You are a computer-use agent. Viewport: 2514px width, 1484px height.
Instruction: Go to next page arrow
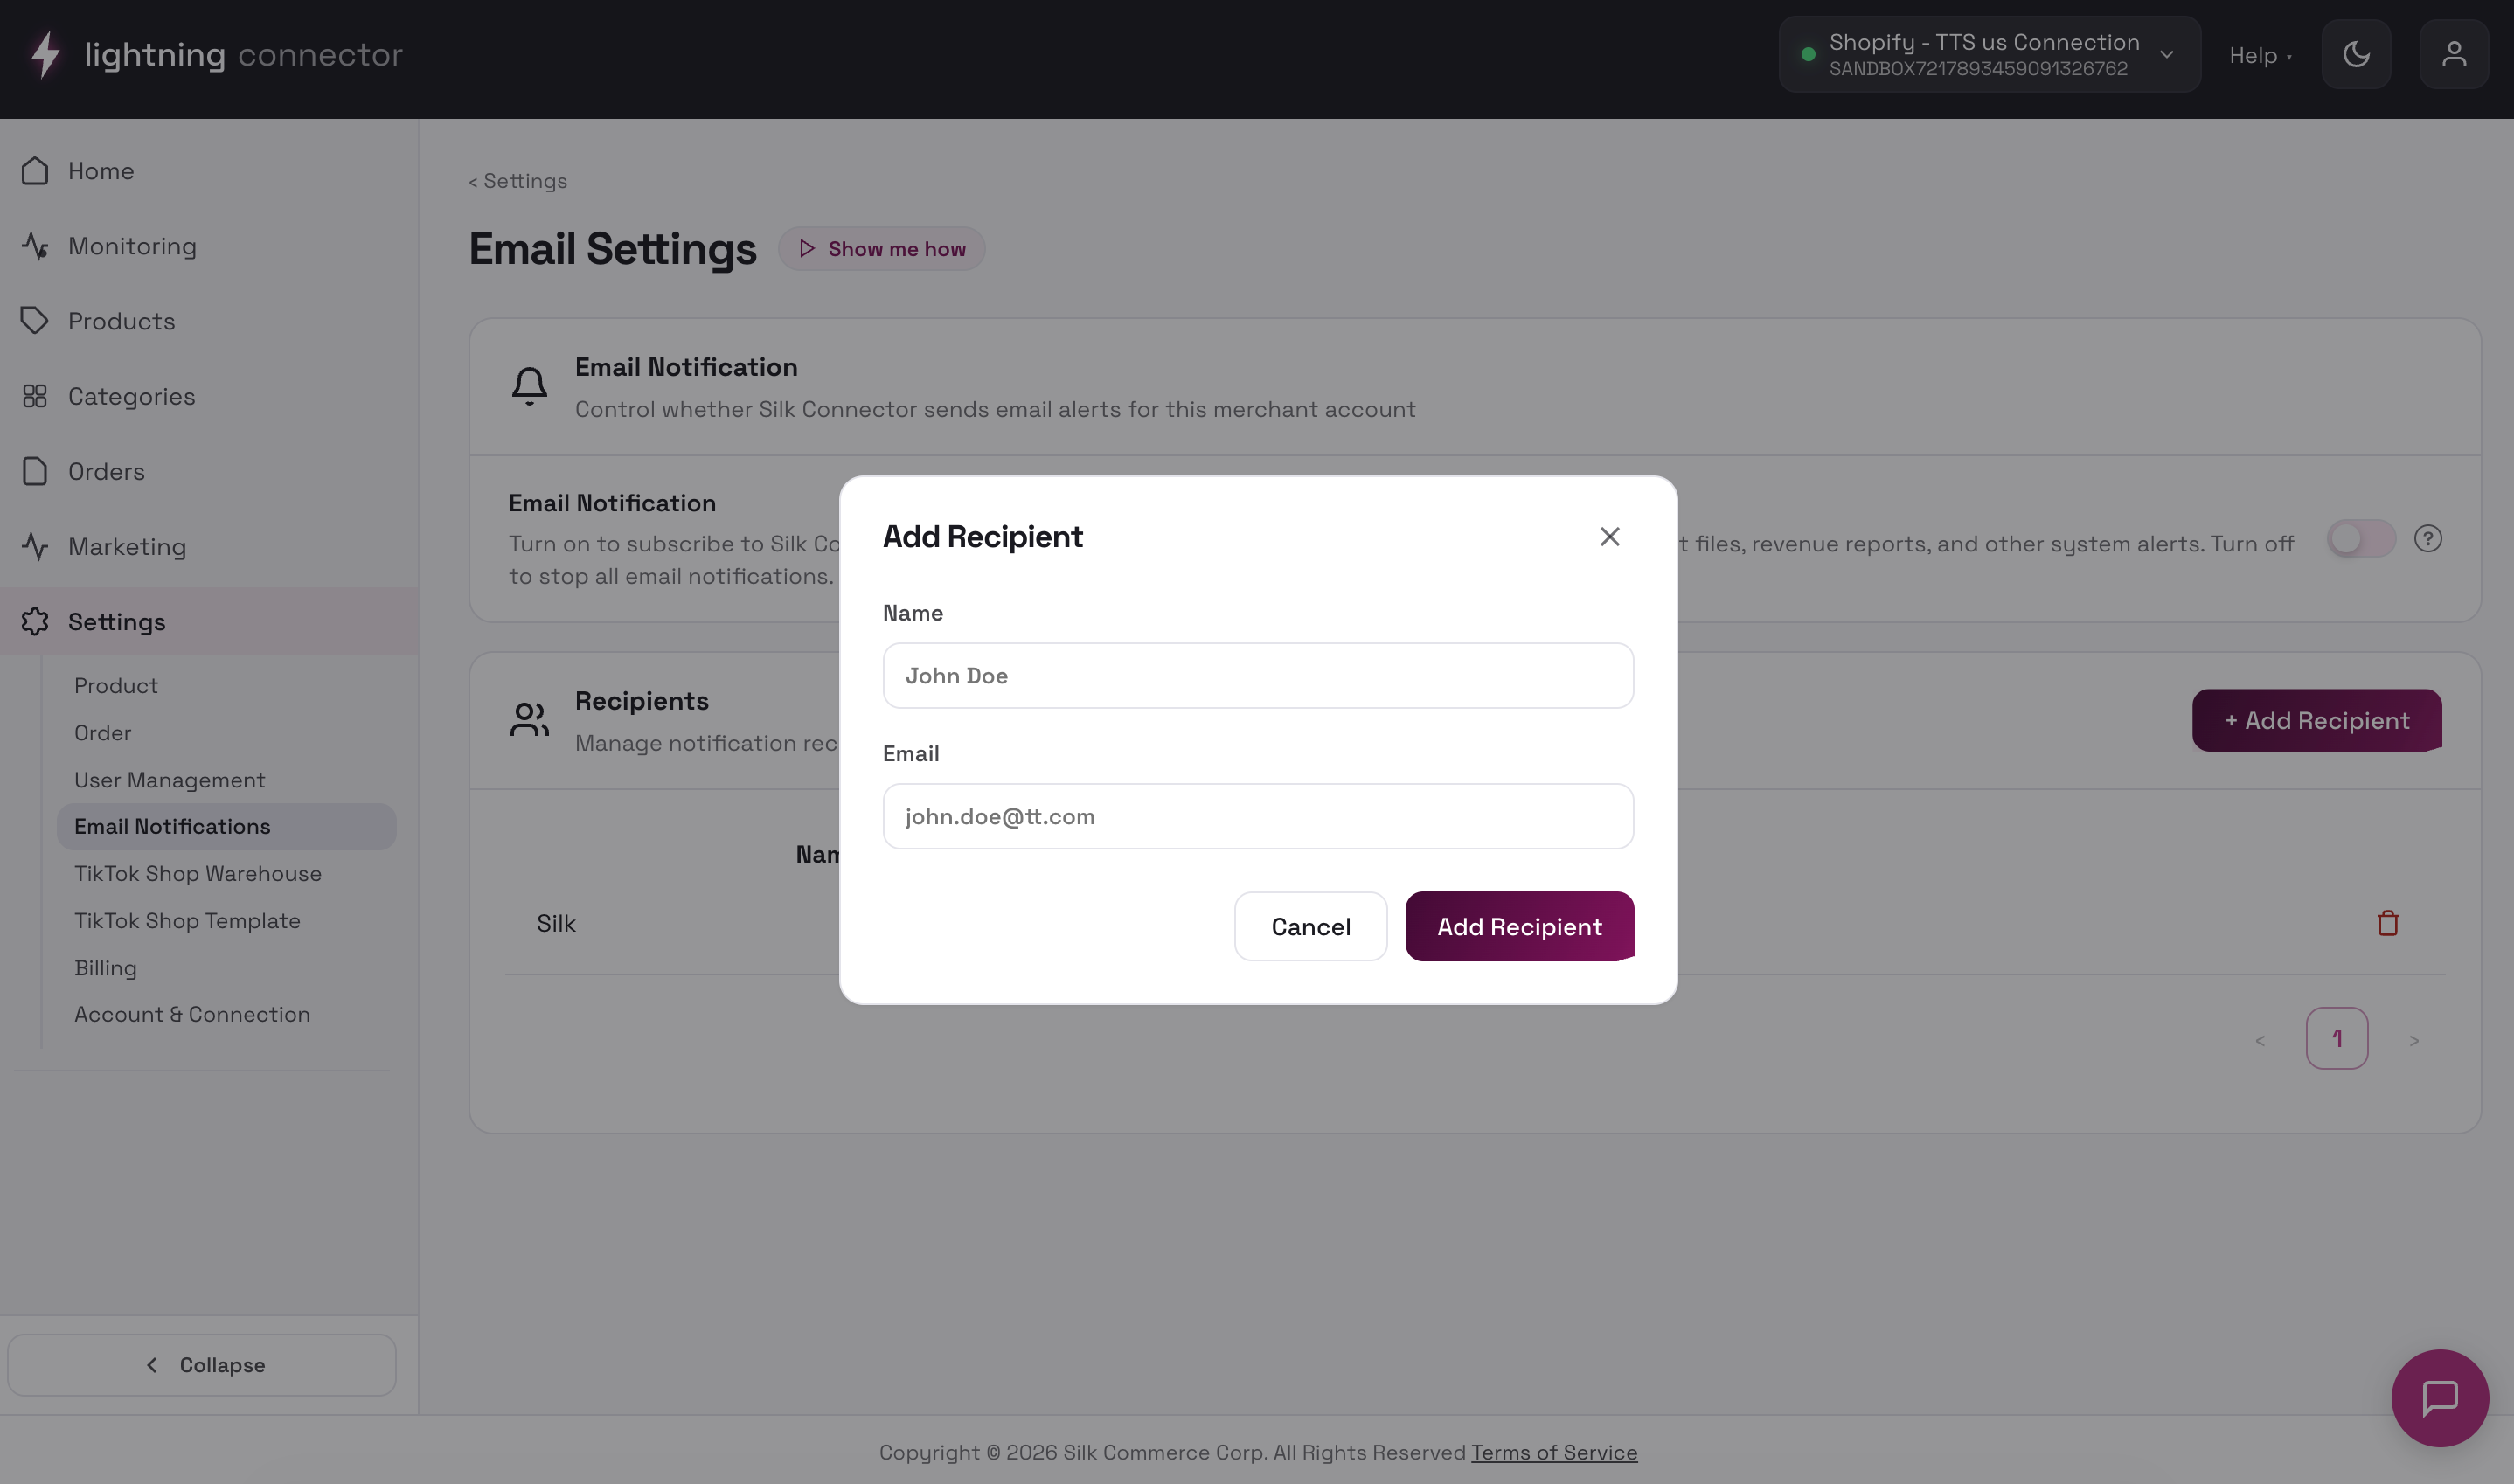coord(2413,1041)
